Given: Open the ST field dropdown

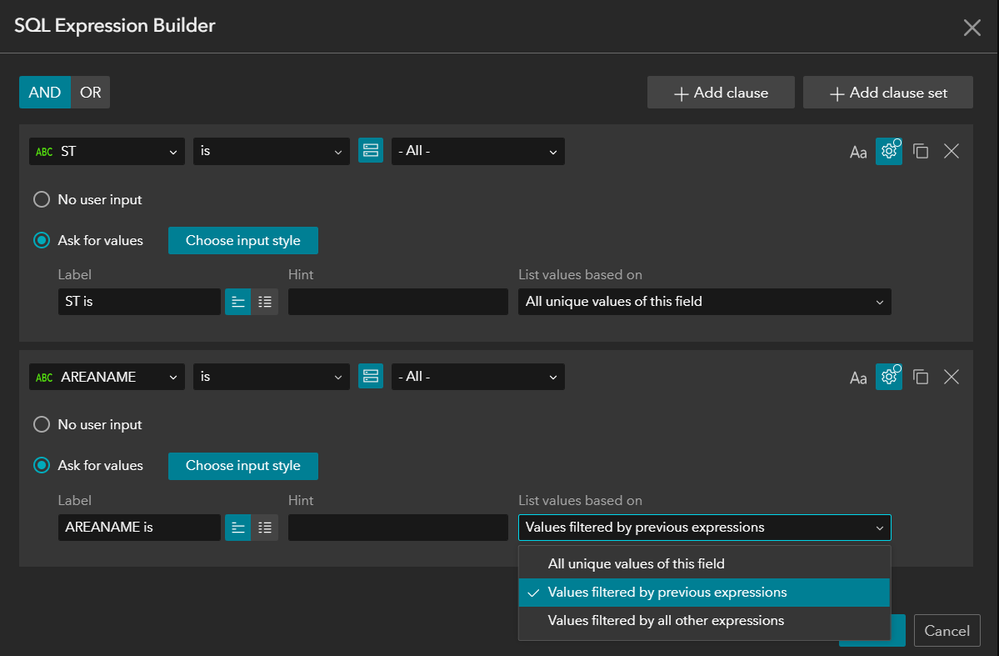Looking at the screenshot, I should (106, 151).
